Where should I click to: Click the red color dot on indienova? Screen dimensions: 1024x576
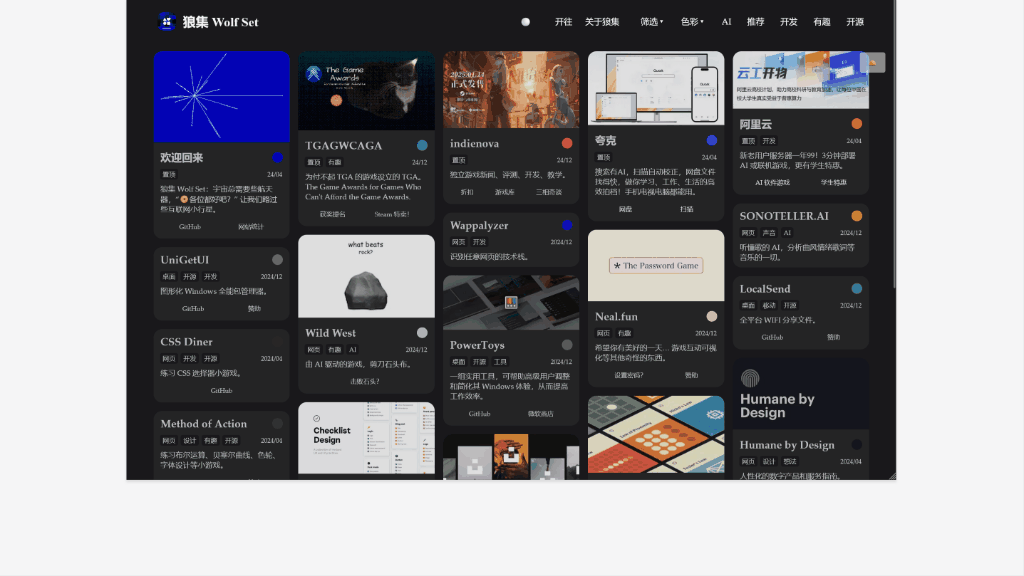pos(567,143)
